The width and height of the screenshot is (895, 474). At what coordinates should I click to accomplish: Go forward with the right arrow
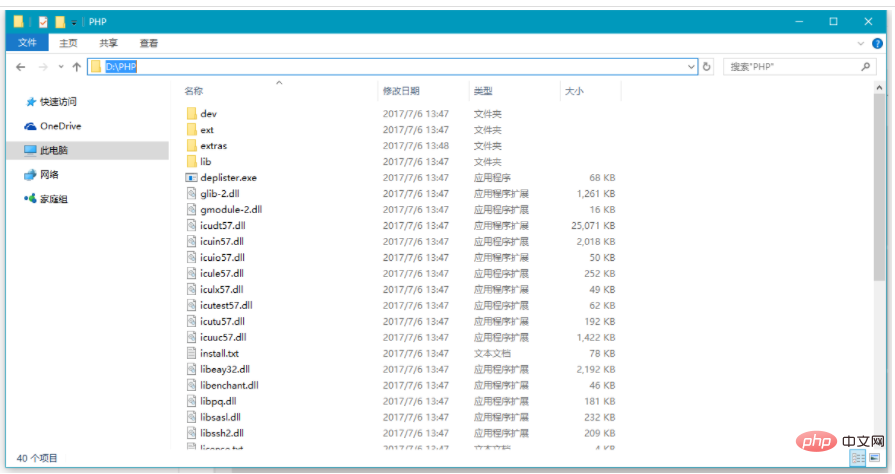click(x=43, y=67)
